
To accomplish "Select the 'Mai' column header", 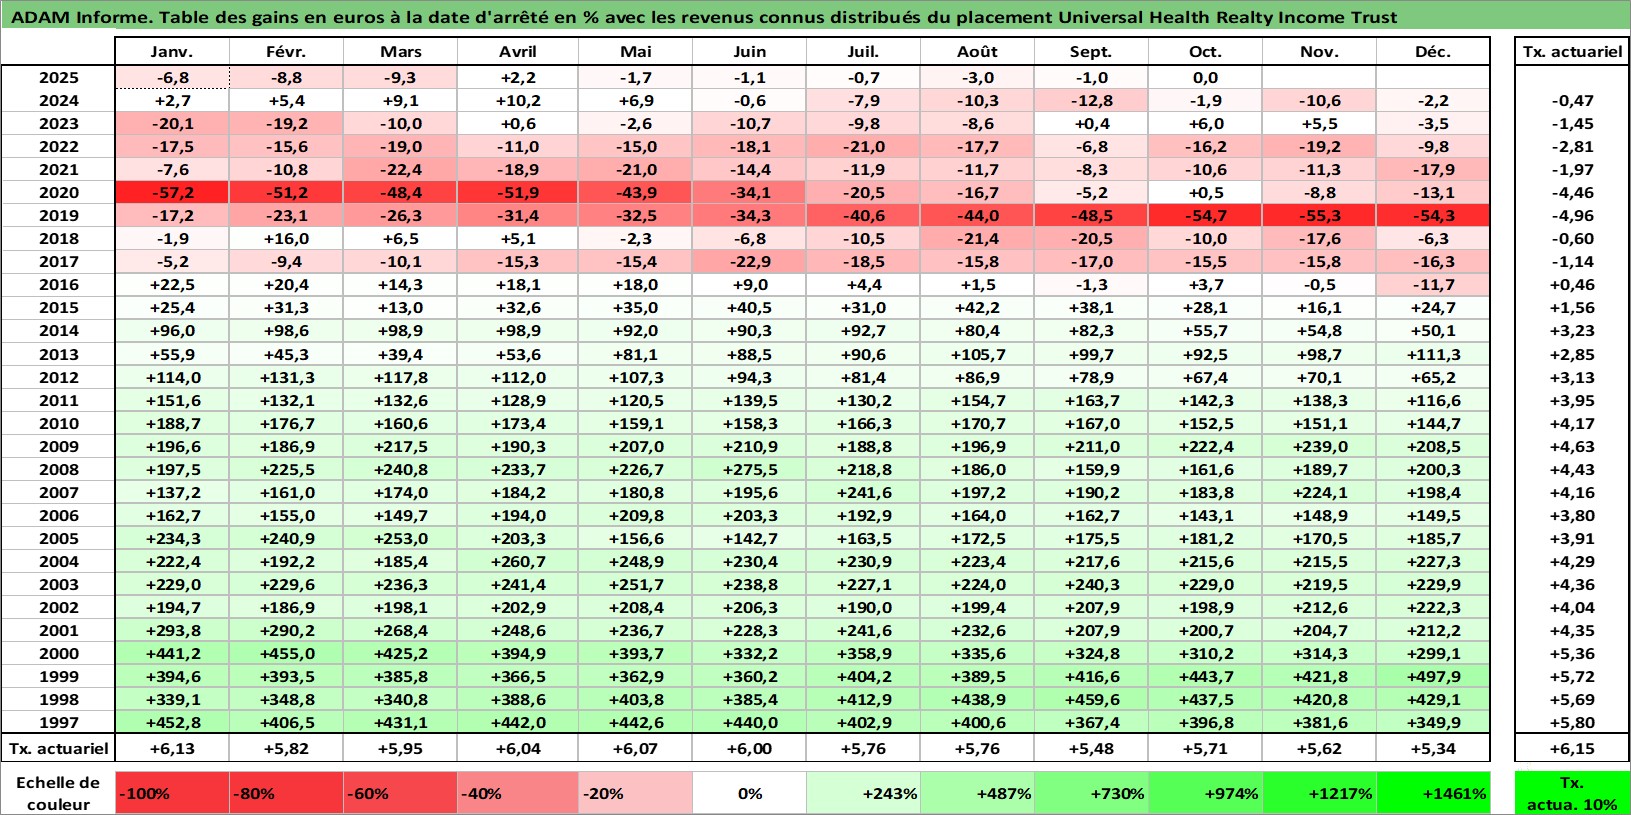I will pos(636,52).
